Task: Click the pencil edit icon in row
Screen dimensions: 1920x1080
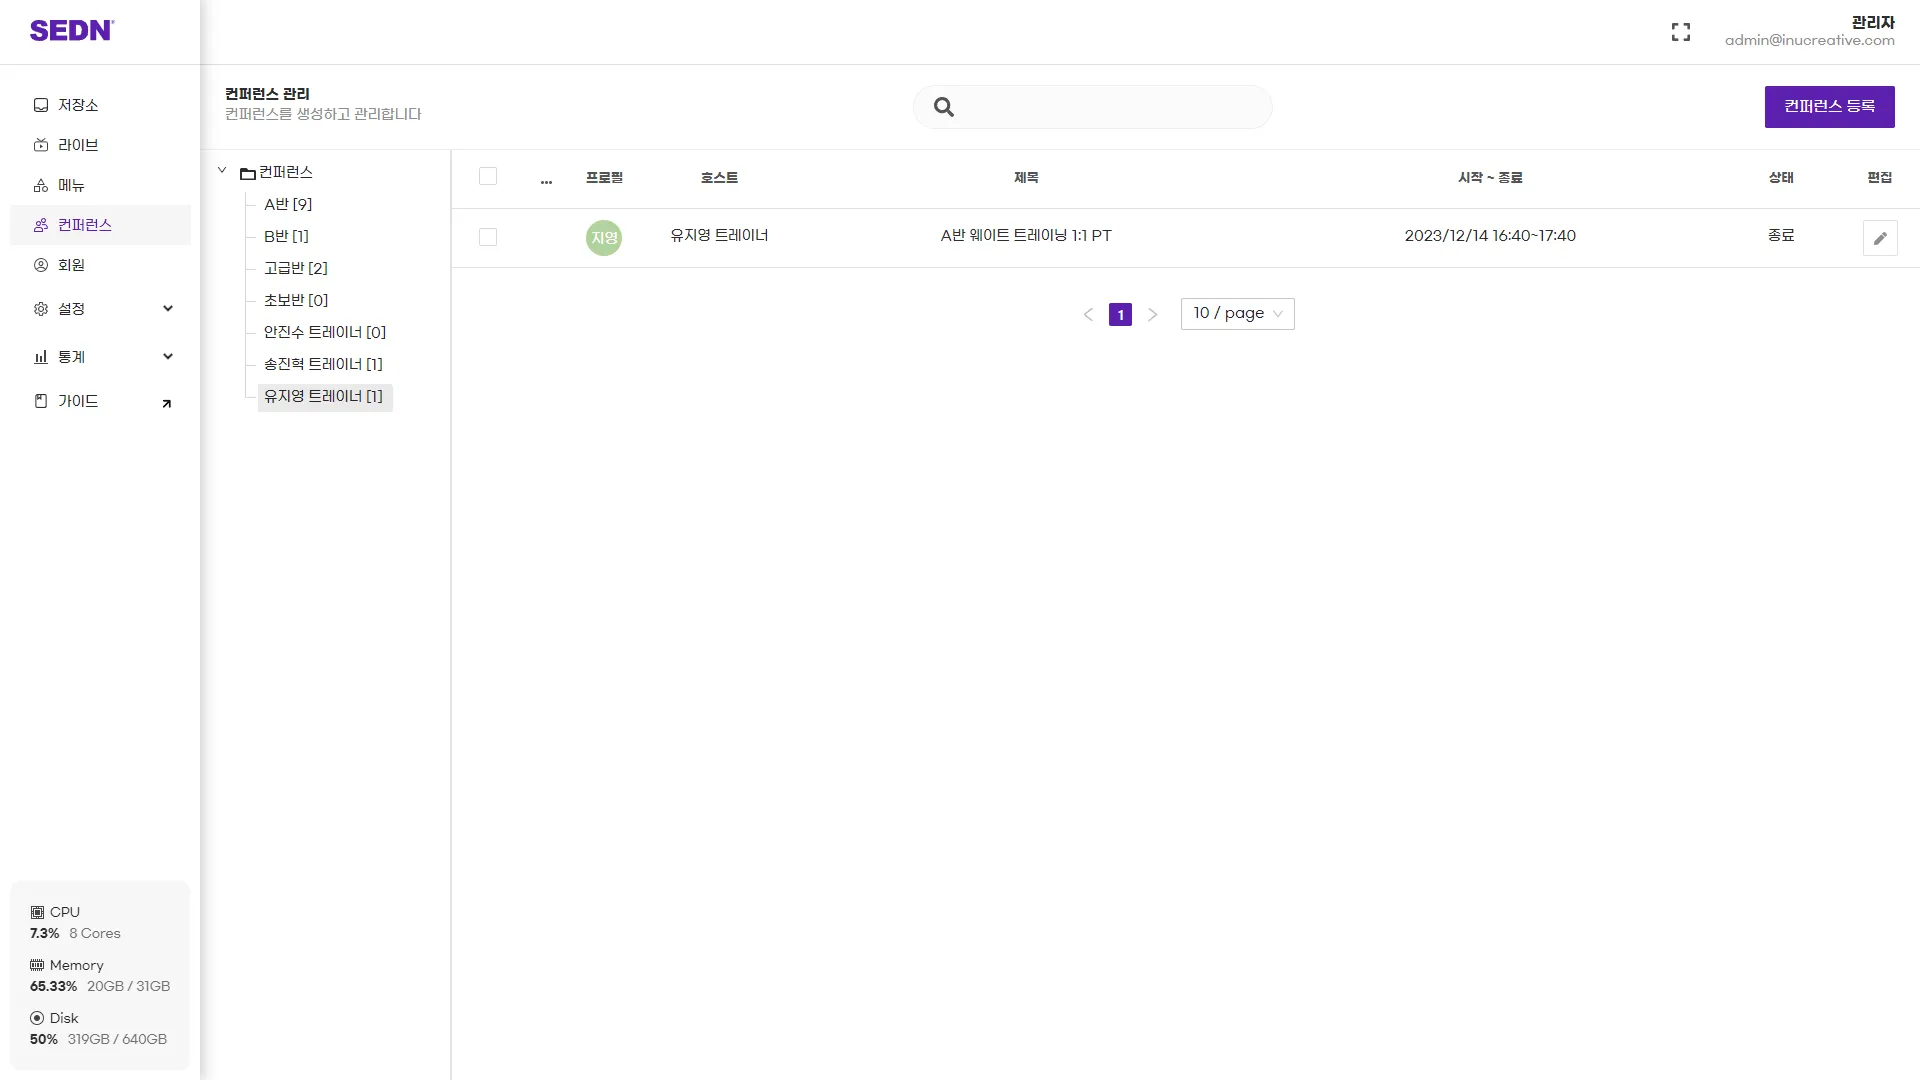Action: (x=1880, y=238)
